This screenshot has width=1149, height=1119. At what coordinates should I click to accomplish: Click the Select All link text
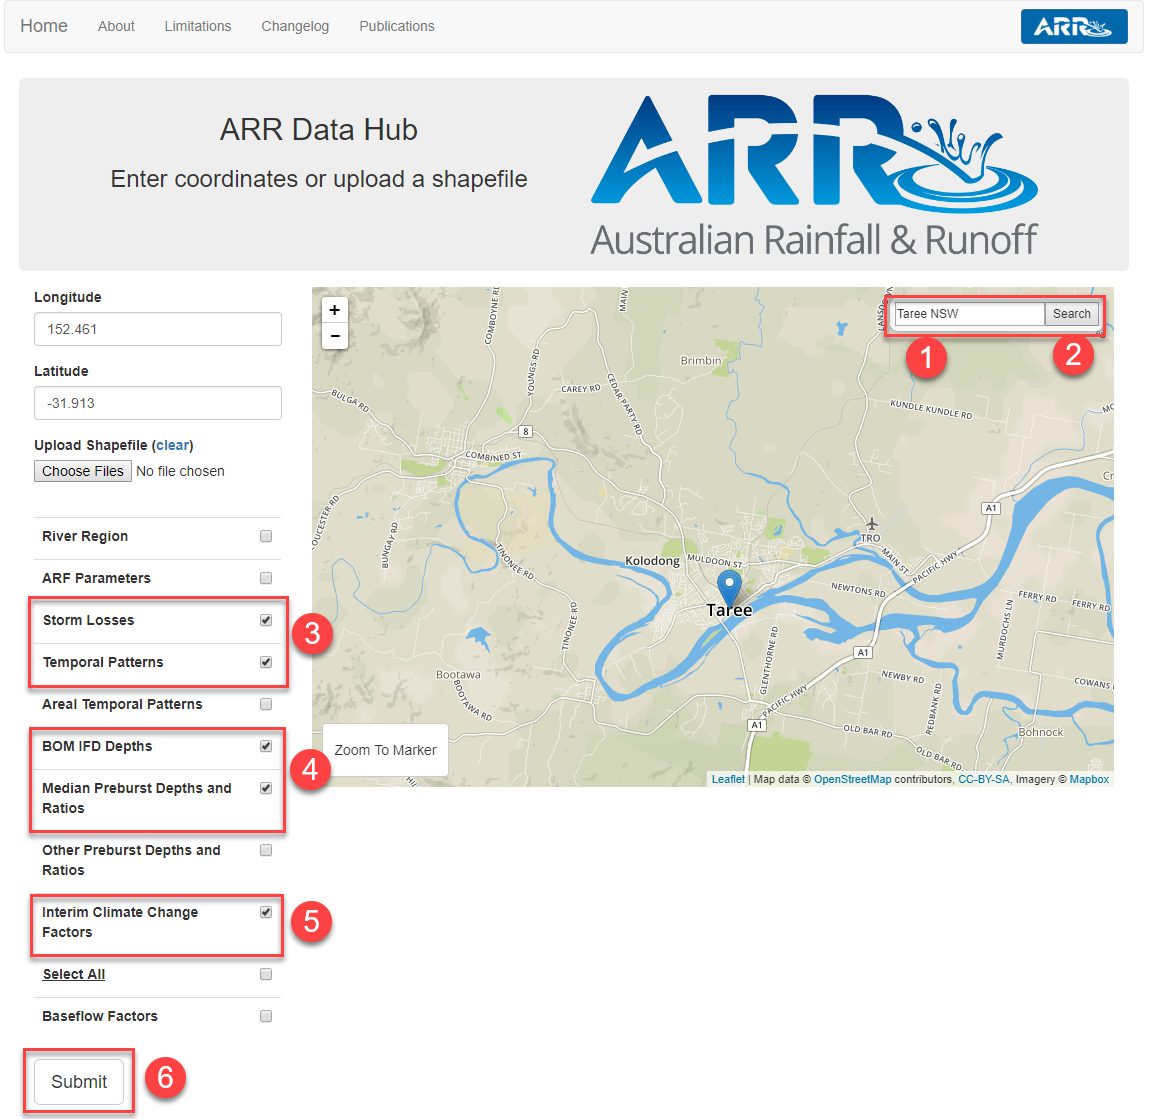point(74,974)
